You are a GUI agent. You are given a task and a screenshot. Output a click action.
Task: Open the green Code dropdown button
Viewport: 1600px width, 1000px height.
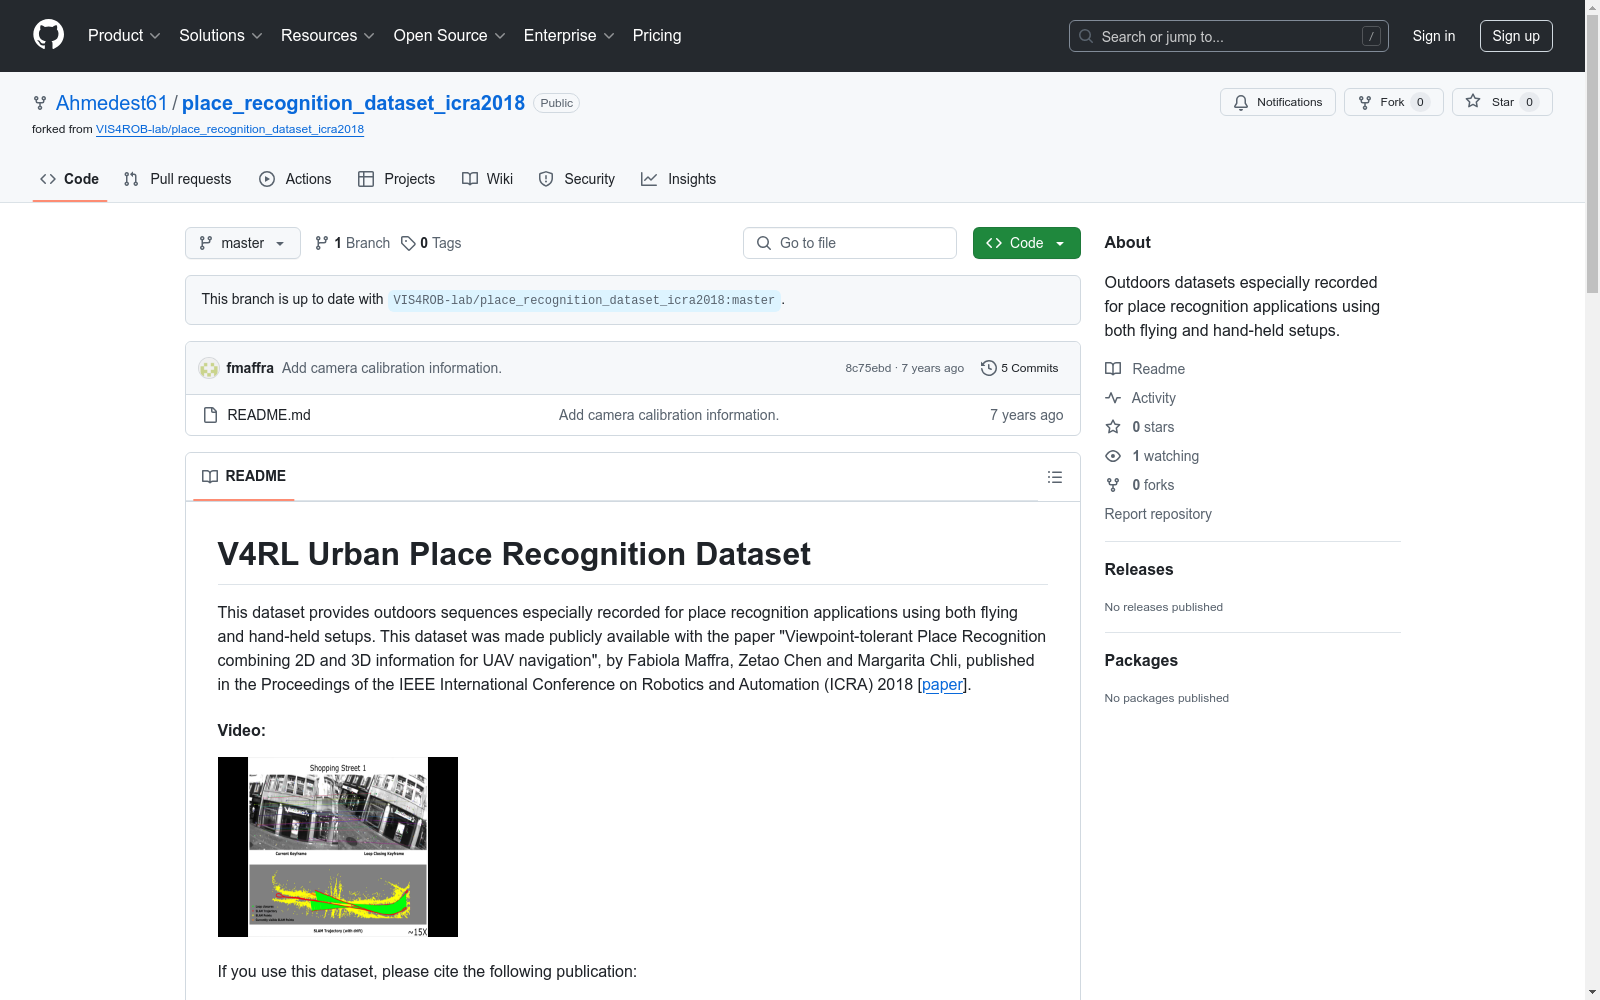[1027, 243]
